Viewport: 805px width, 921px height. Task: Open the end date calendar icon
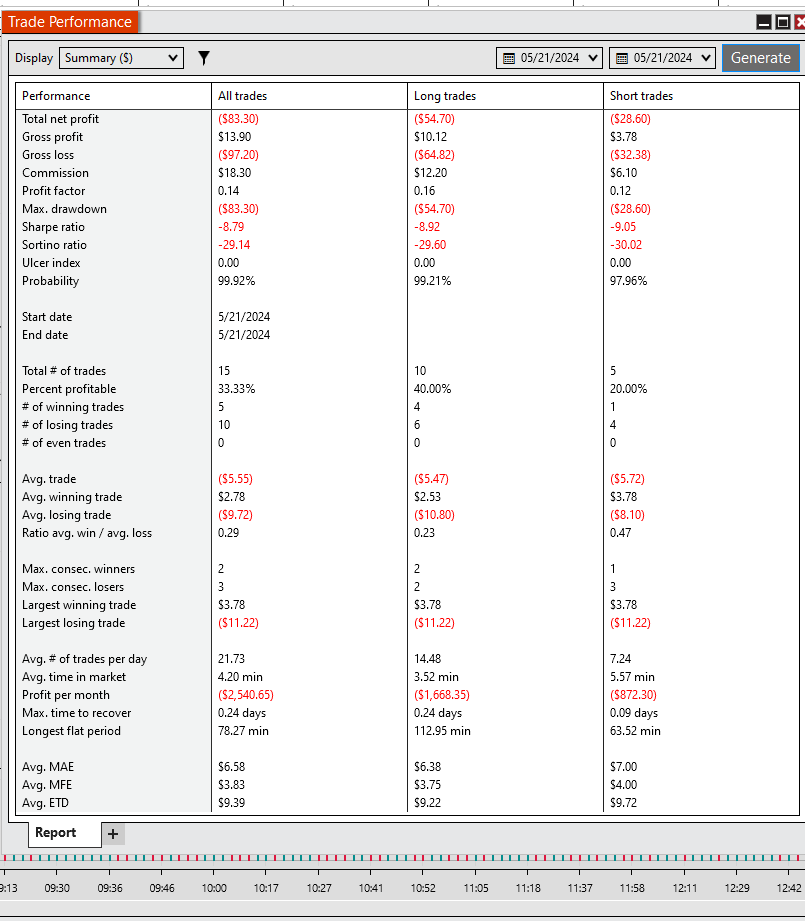coord(622,58)
